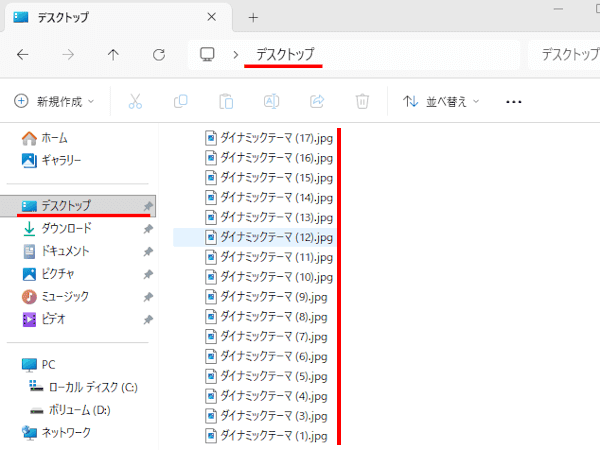Click the search box labeled デスクトップ
The image size is (600, 450).
pyautogui.click(x=564, y=55)
